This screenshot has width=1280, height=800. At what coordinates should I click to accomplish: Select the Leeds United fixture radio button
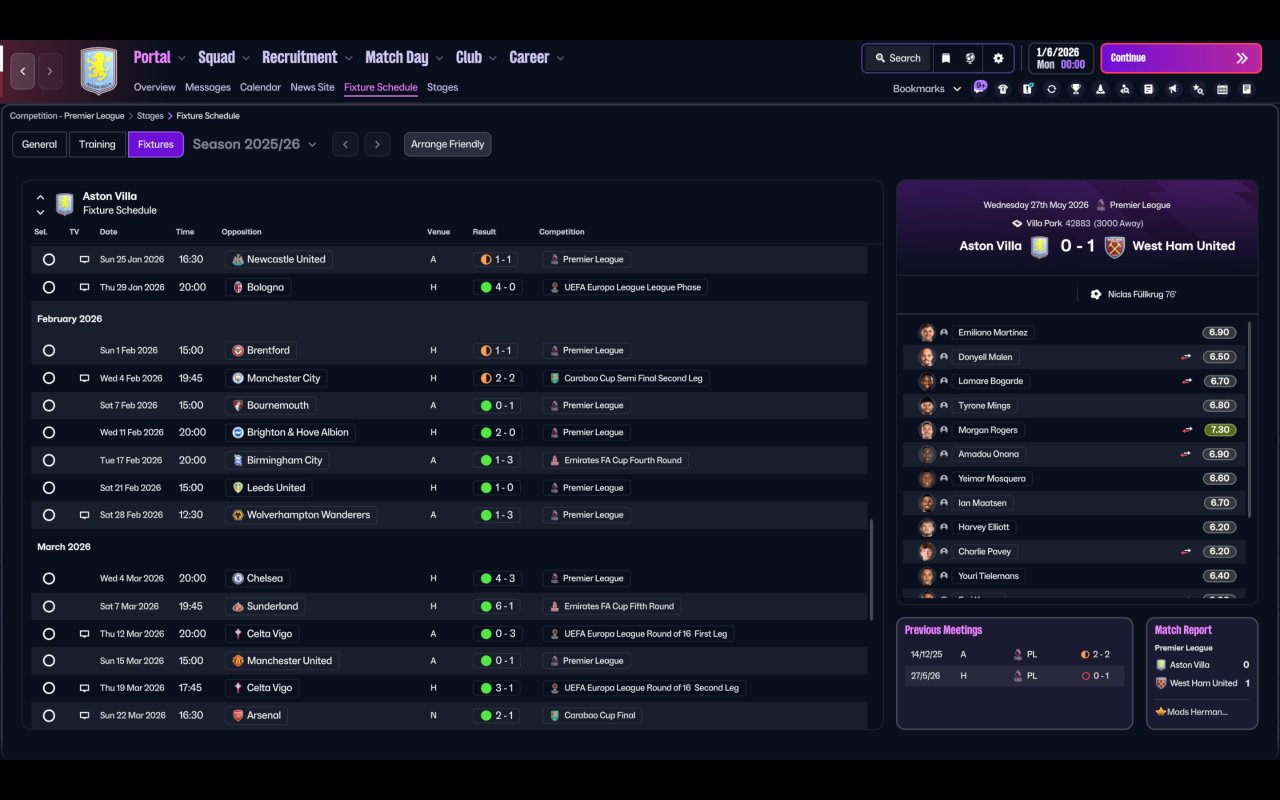[49, 488]
